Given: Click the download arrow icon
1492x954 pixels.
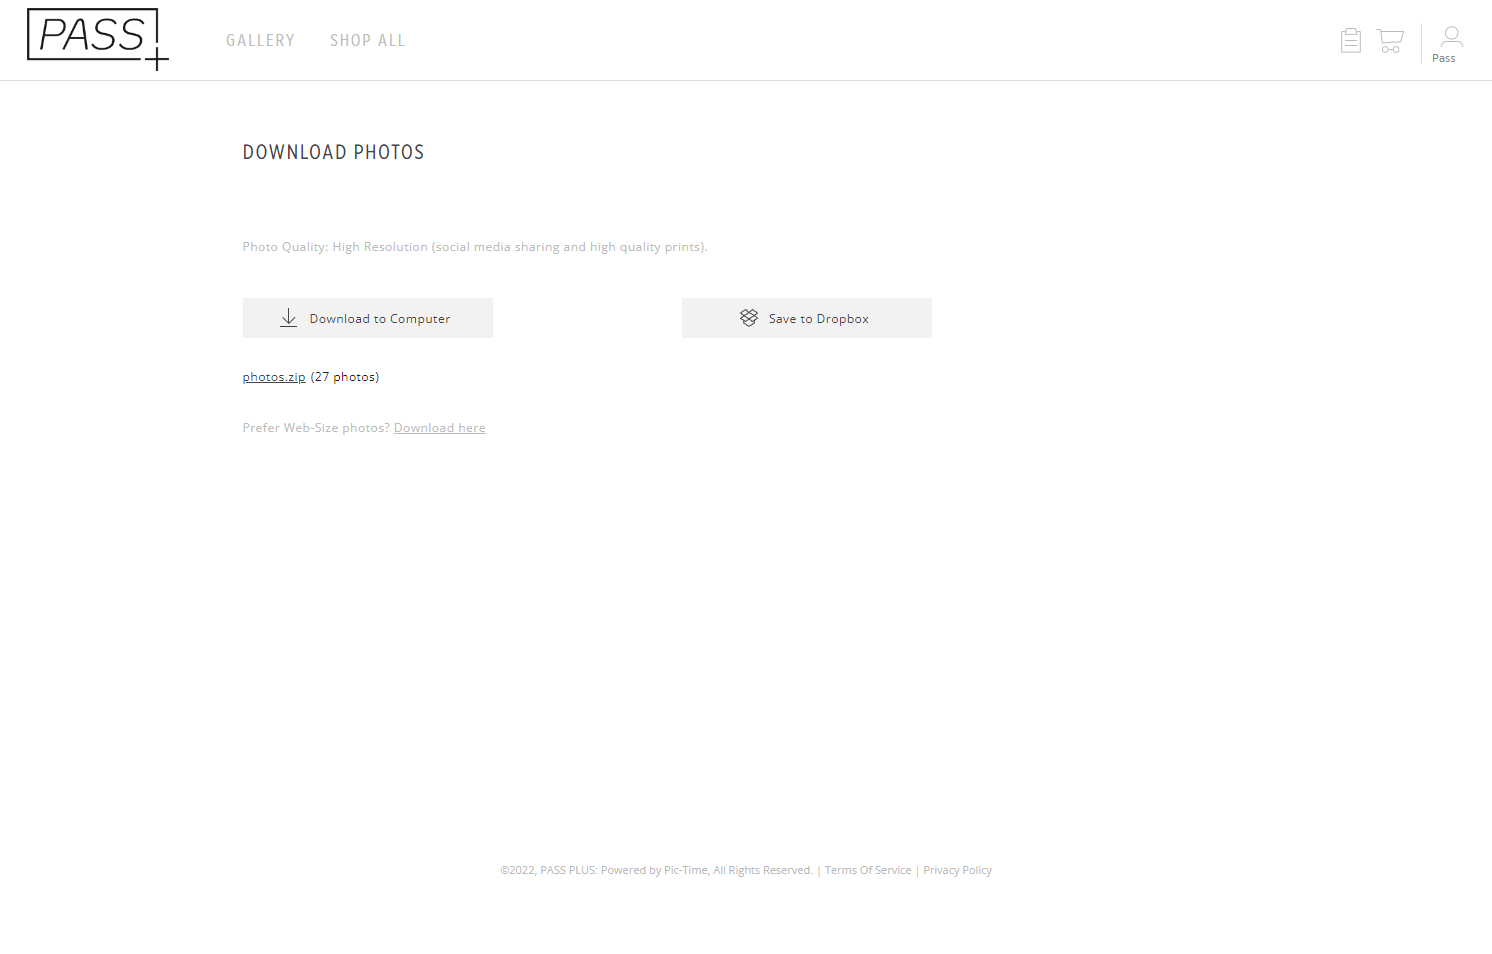Looking at the screenshot, I should 288,318.
